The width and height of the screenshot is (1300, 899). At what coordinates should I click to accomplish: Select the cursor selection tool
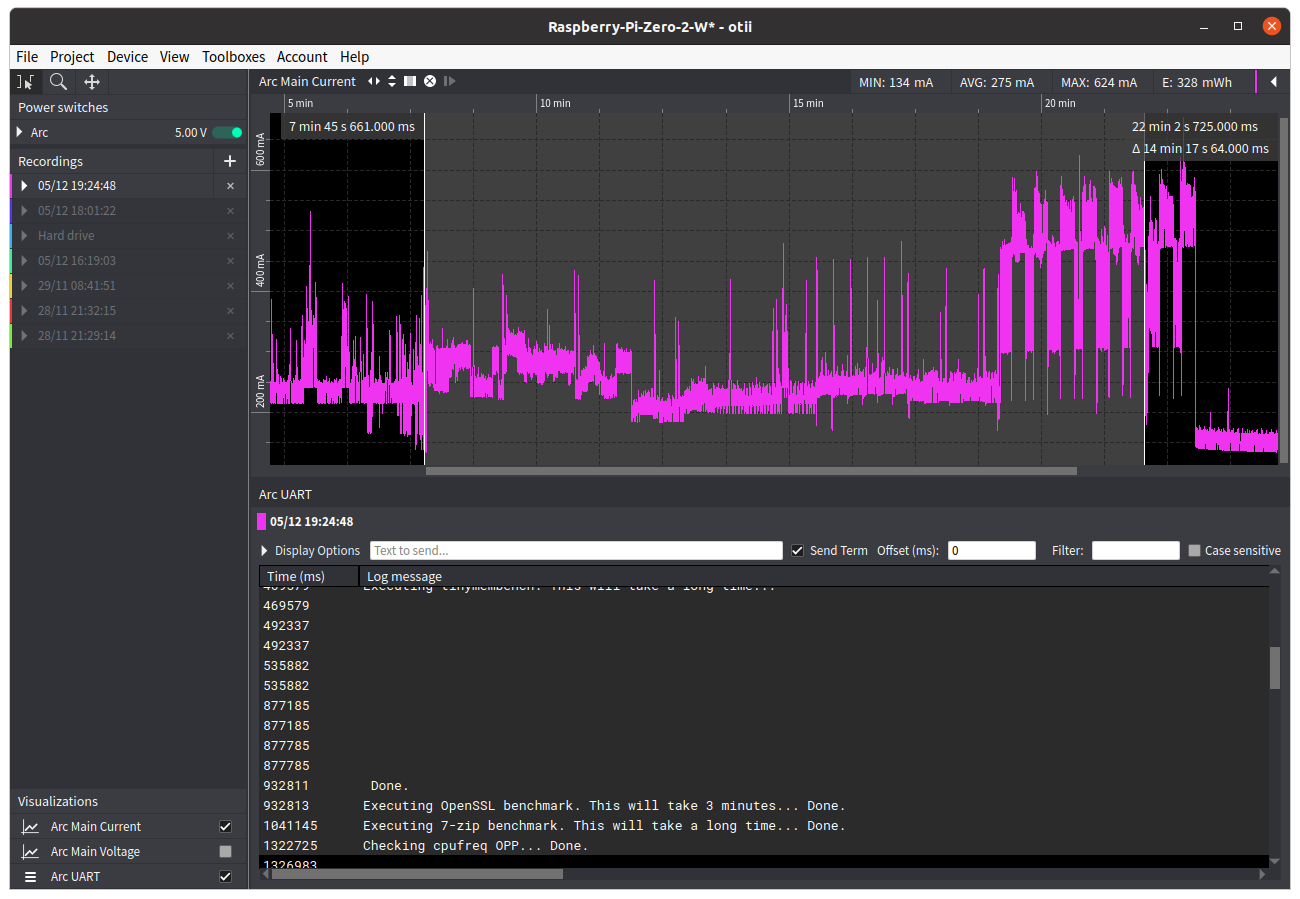click(x=26, y=82)
